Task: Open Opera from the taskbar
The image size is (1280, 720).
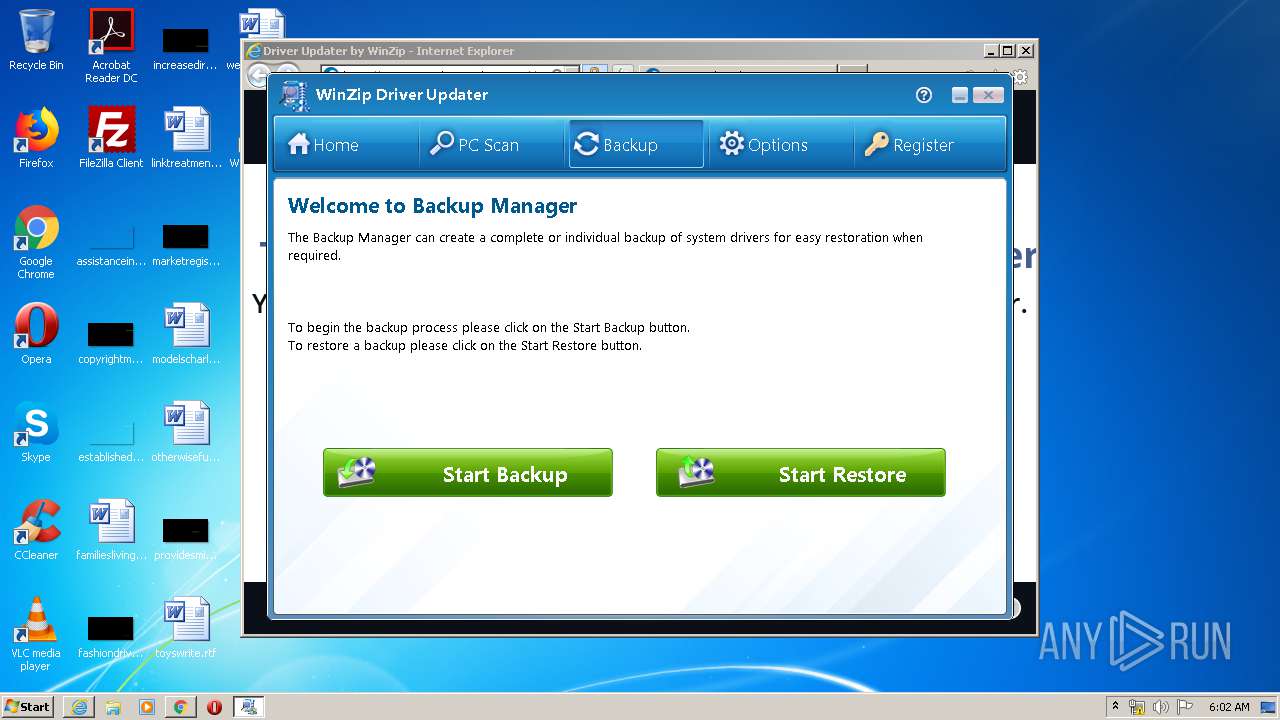Action: point(214,707)
